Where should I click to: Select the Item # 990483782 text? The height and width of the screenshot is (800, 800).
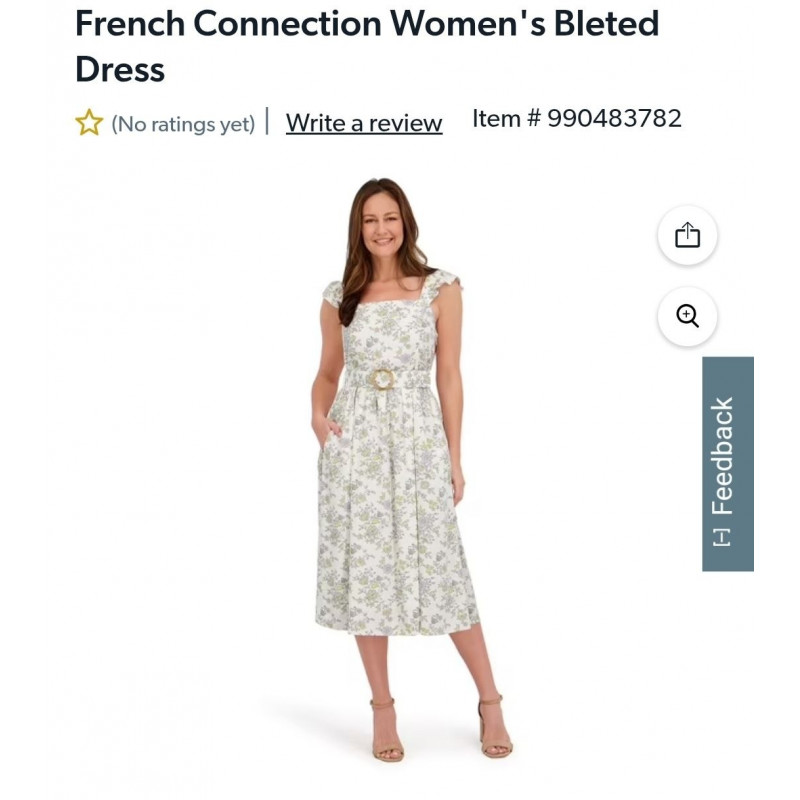[x=577, y=118]
